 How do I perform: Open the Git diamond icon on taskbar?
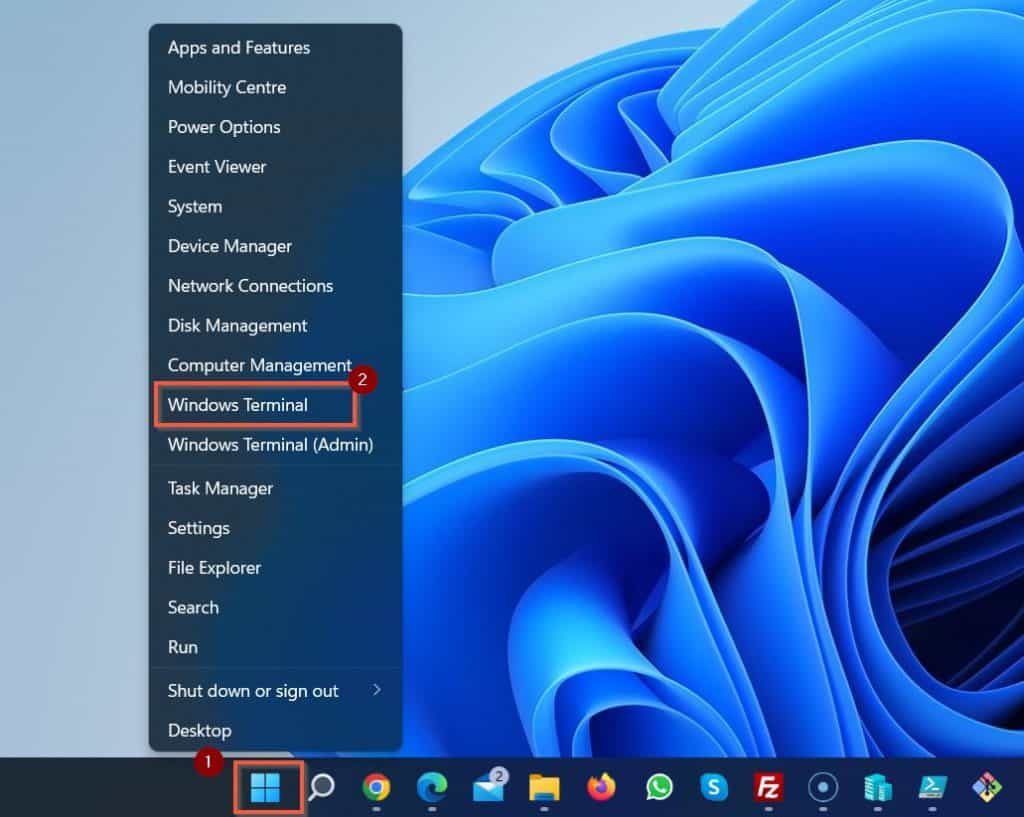tap(987, 787)
